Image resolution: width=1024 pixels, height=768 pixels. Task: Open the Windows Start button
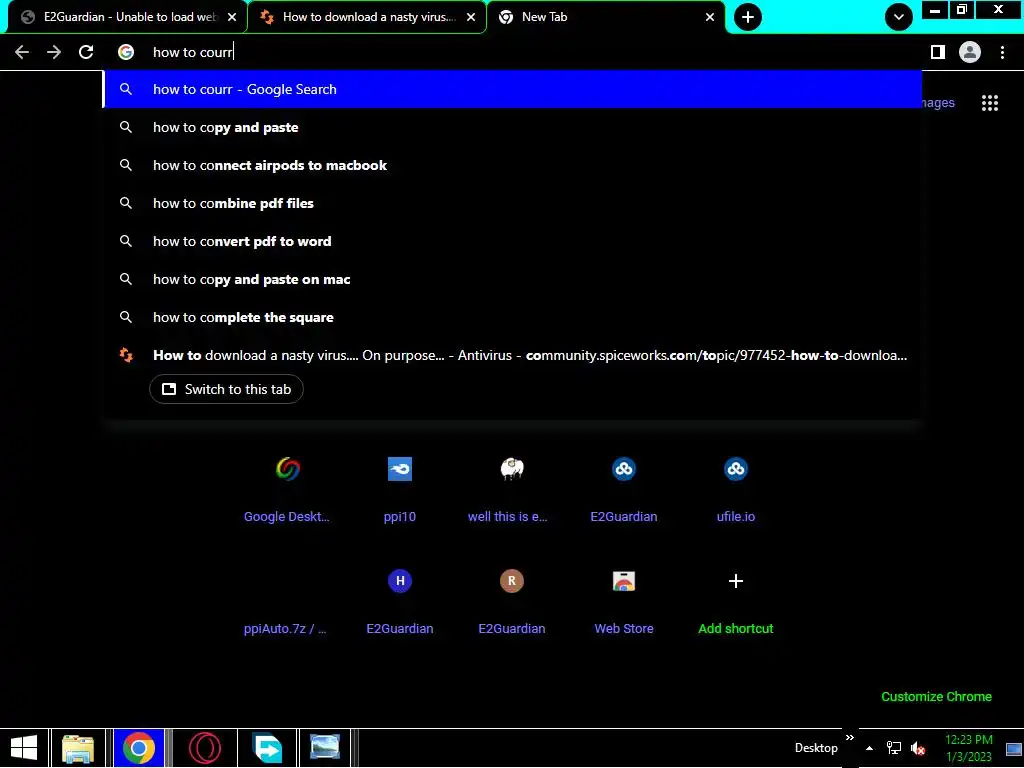(24, 748)
